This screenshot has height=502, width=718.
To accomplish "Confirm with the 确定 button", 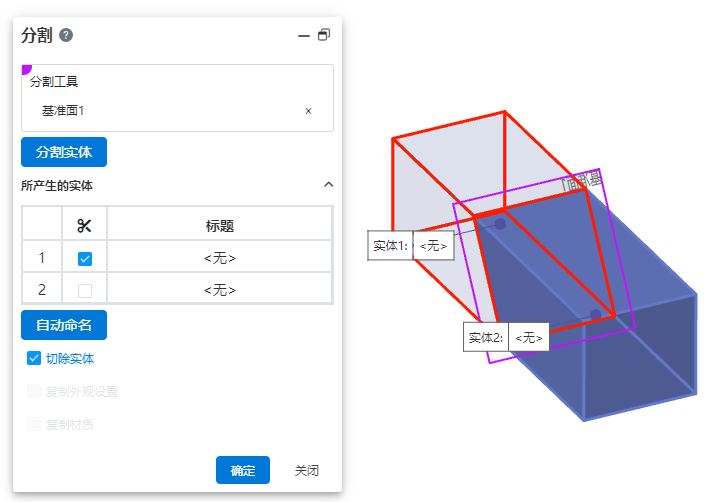I will 243,470.
